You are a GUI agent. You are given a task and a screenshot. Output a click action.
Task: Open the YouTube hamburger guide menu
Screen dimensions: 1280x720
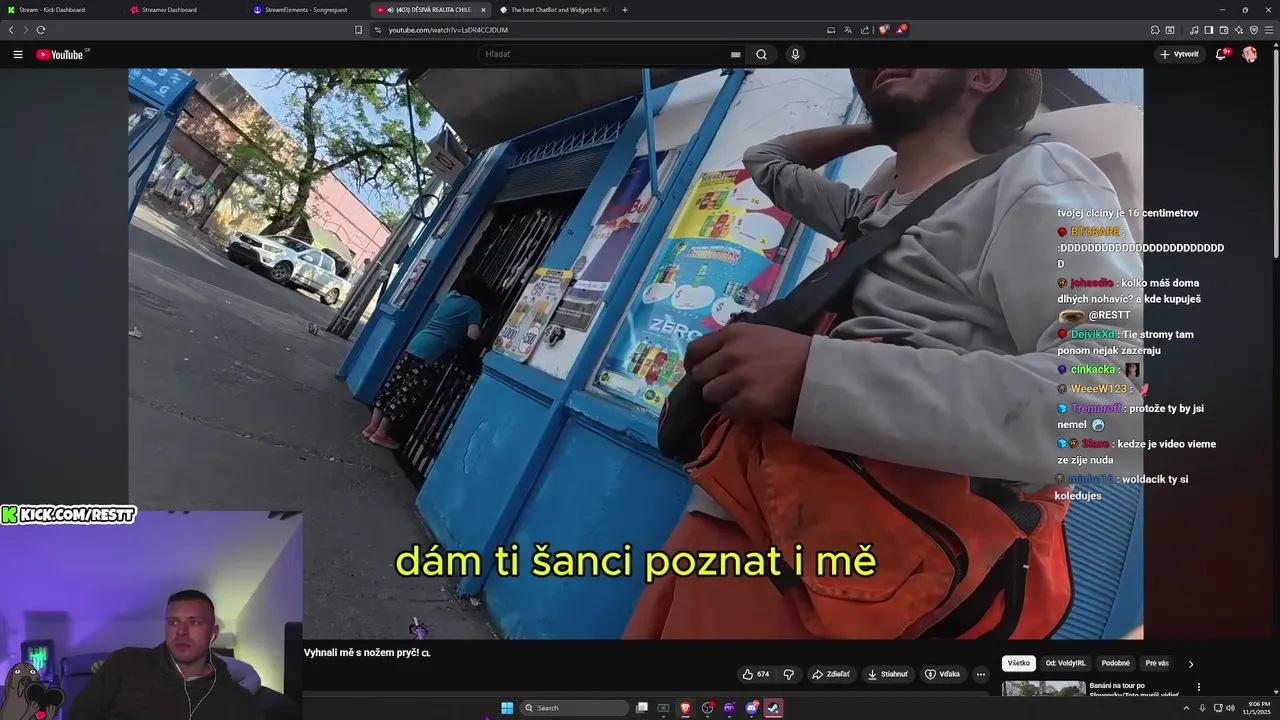pyautogui.click(x=17, y=54)
